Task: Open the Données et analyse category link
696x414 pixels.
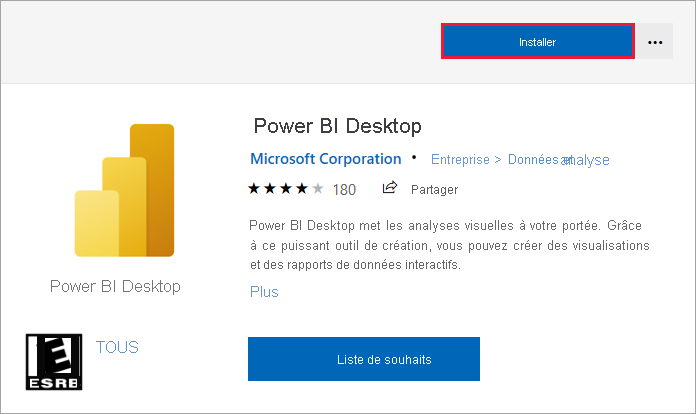Action: pyautogui.click(x=558, y=160)
